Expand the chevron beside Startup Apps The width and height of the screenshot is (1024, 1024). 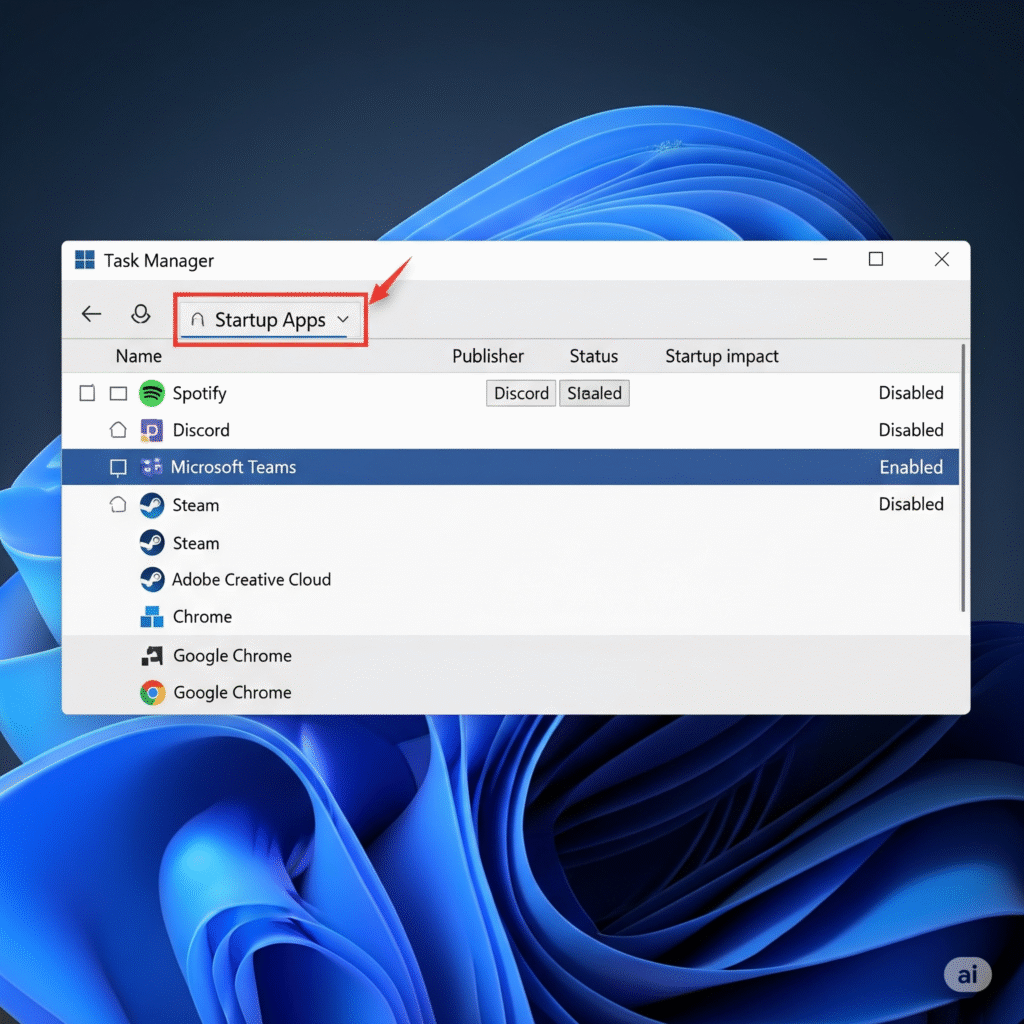344,320
